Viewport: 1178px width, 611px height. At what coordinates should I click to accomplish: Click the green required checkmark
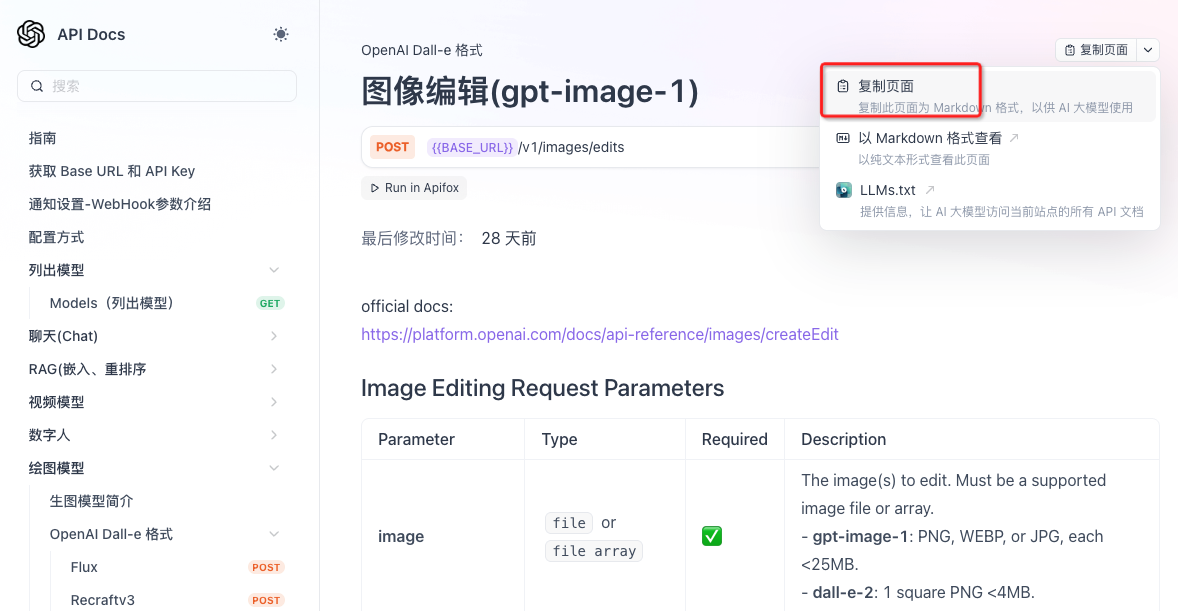tap(711, 536)
